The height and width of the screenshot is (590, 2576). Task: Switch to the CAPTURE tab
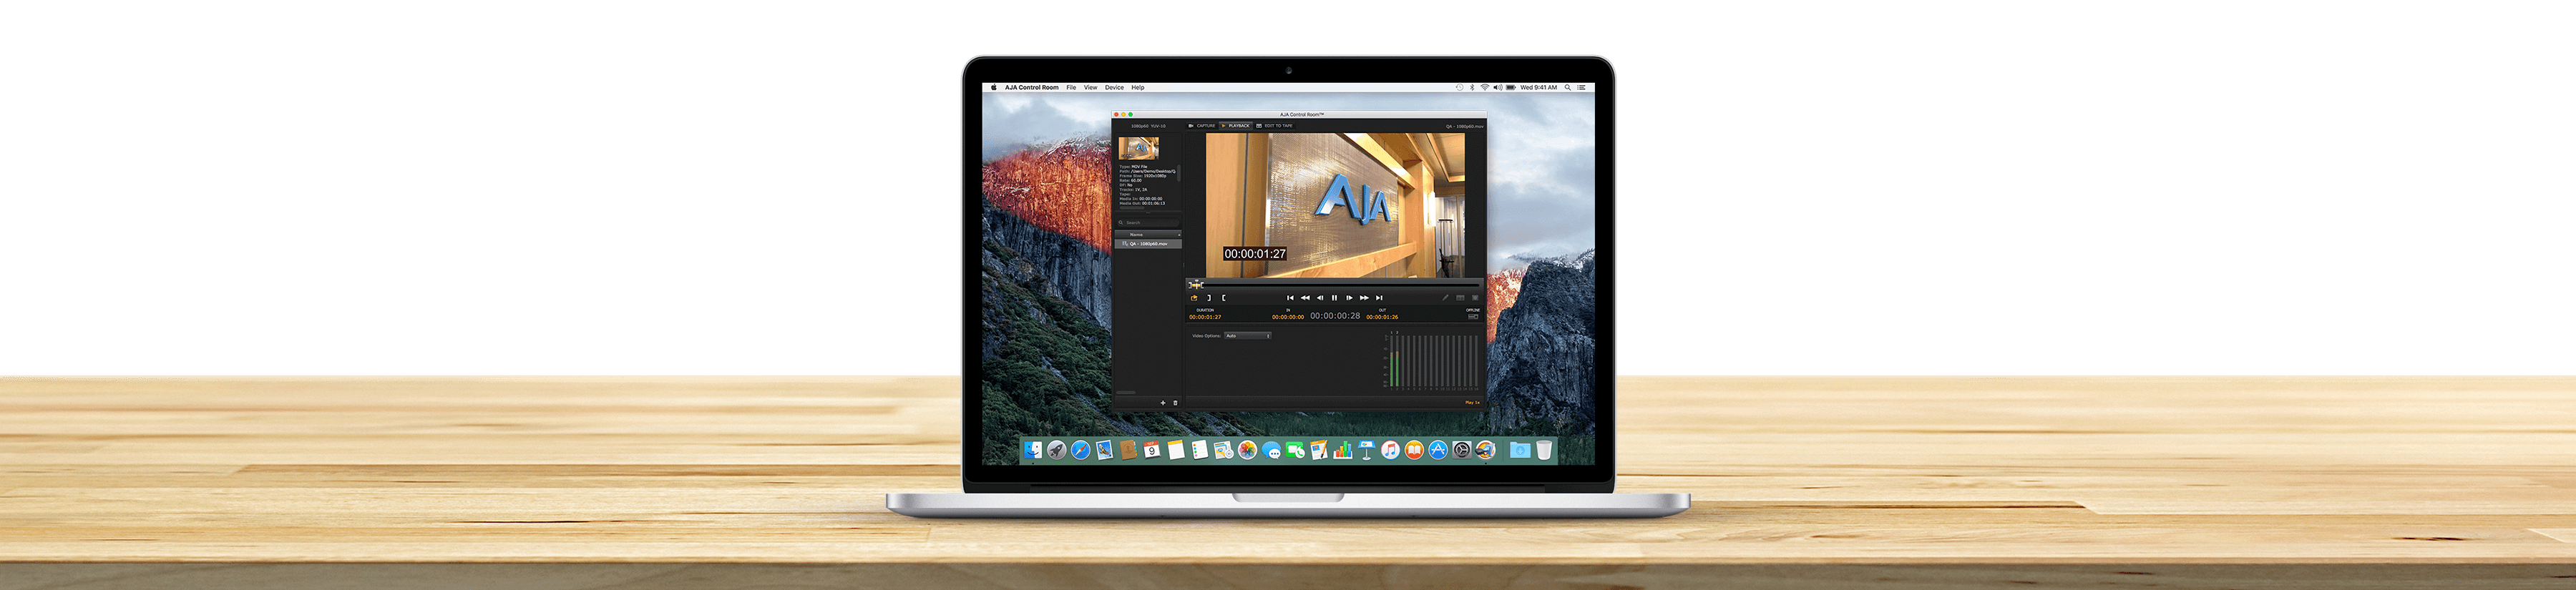[1202, 126]
